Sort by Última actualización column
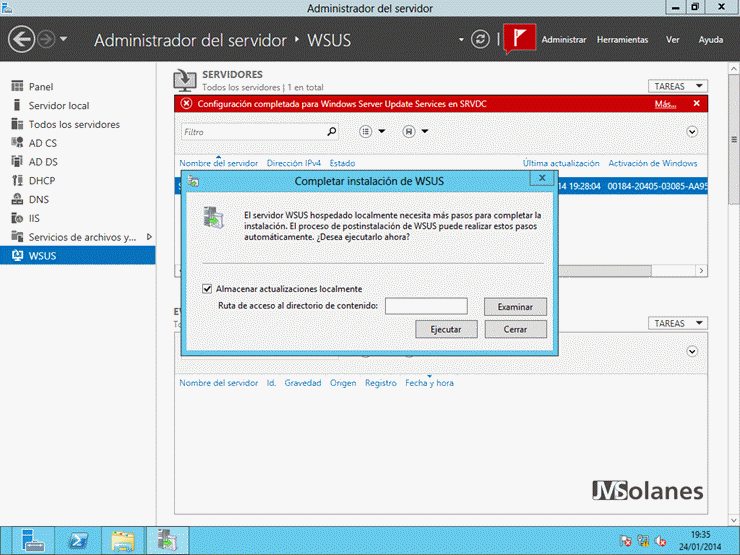Image resolution: width=740 pixels, height=555 pixels. click(x=561, y=163)
